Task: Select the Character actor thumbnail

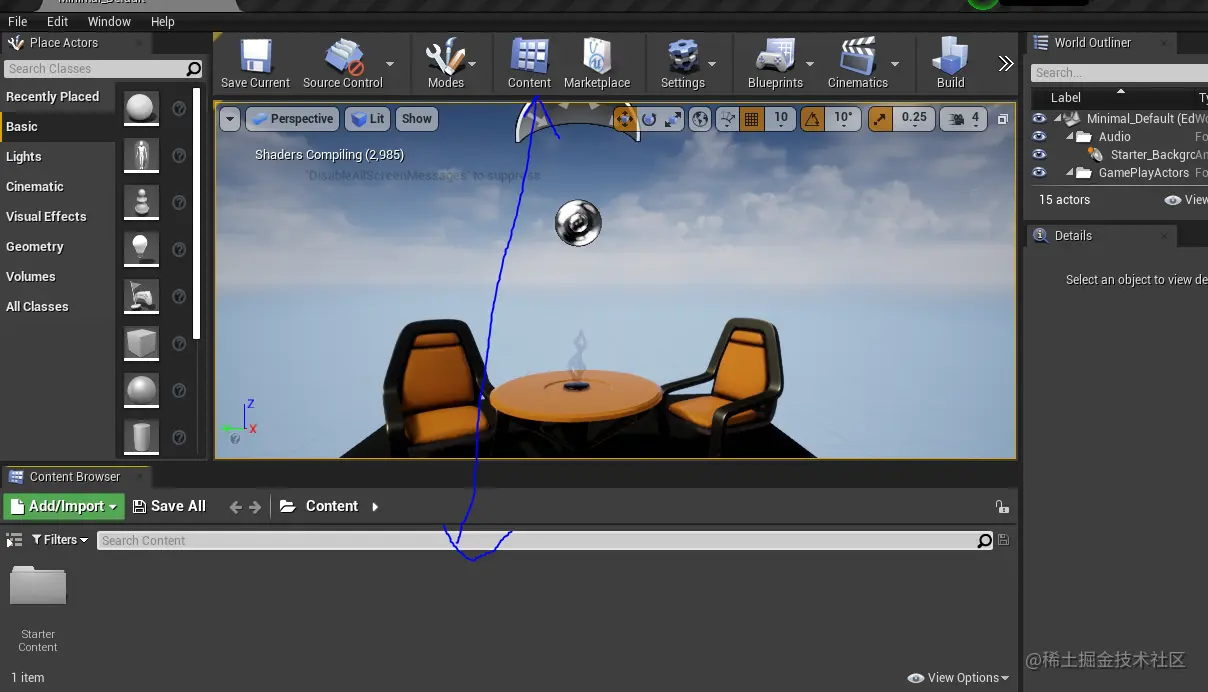Action: coord(141,155)
